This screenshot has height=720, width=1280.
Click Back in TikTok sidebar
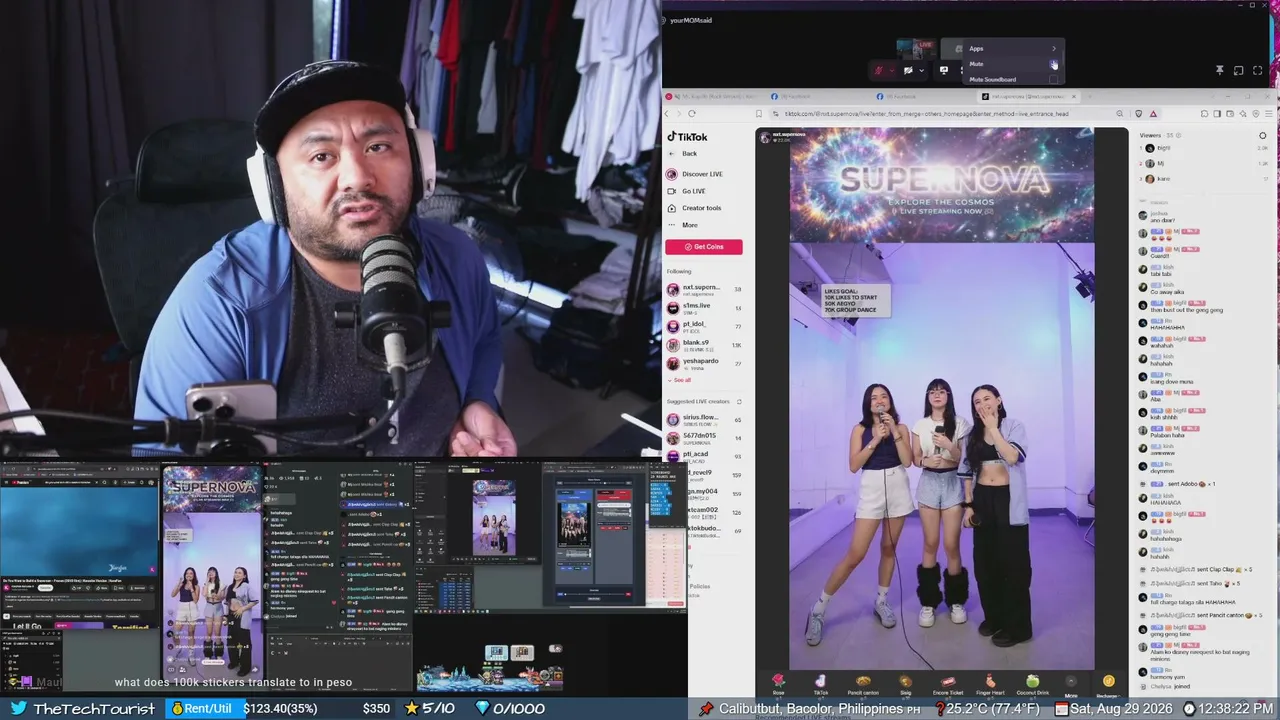(x=682, y=154)
